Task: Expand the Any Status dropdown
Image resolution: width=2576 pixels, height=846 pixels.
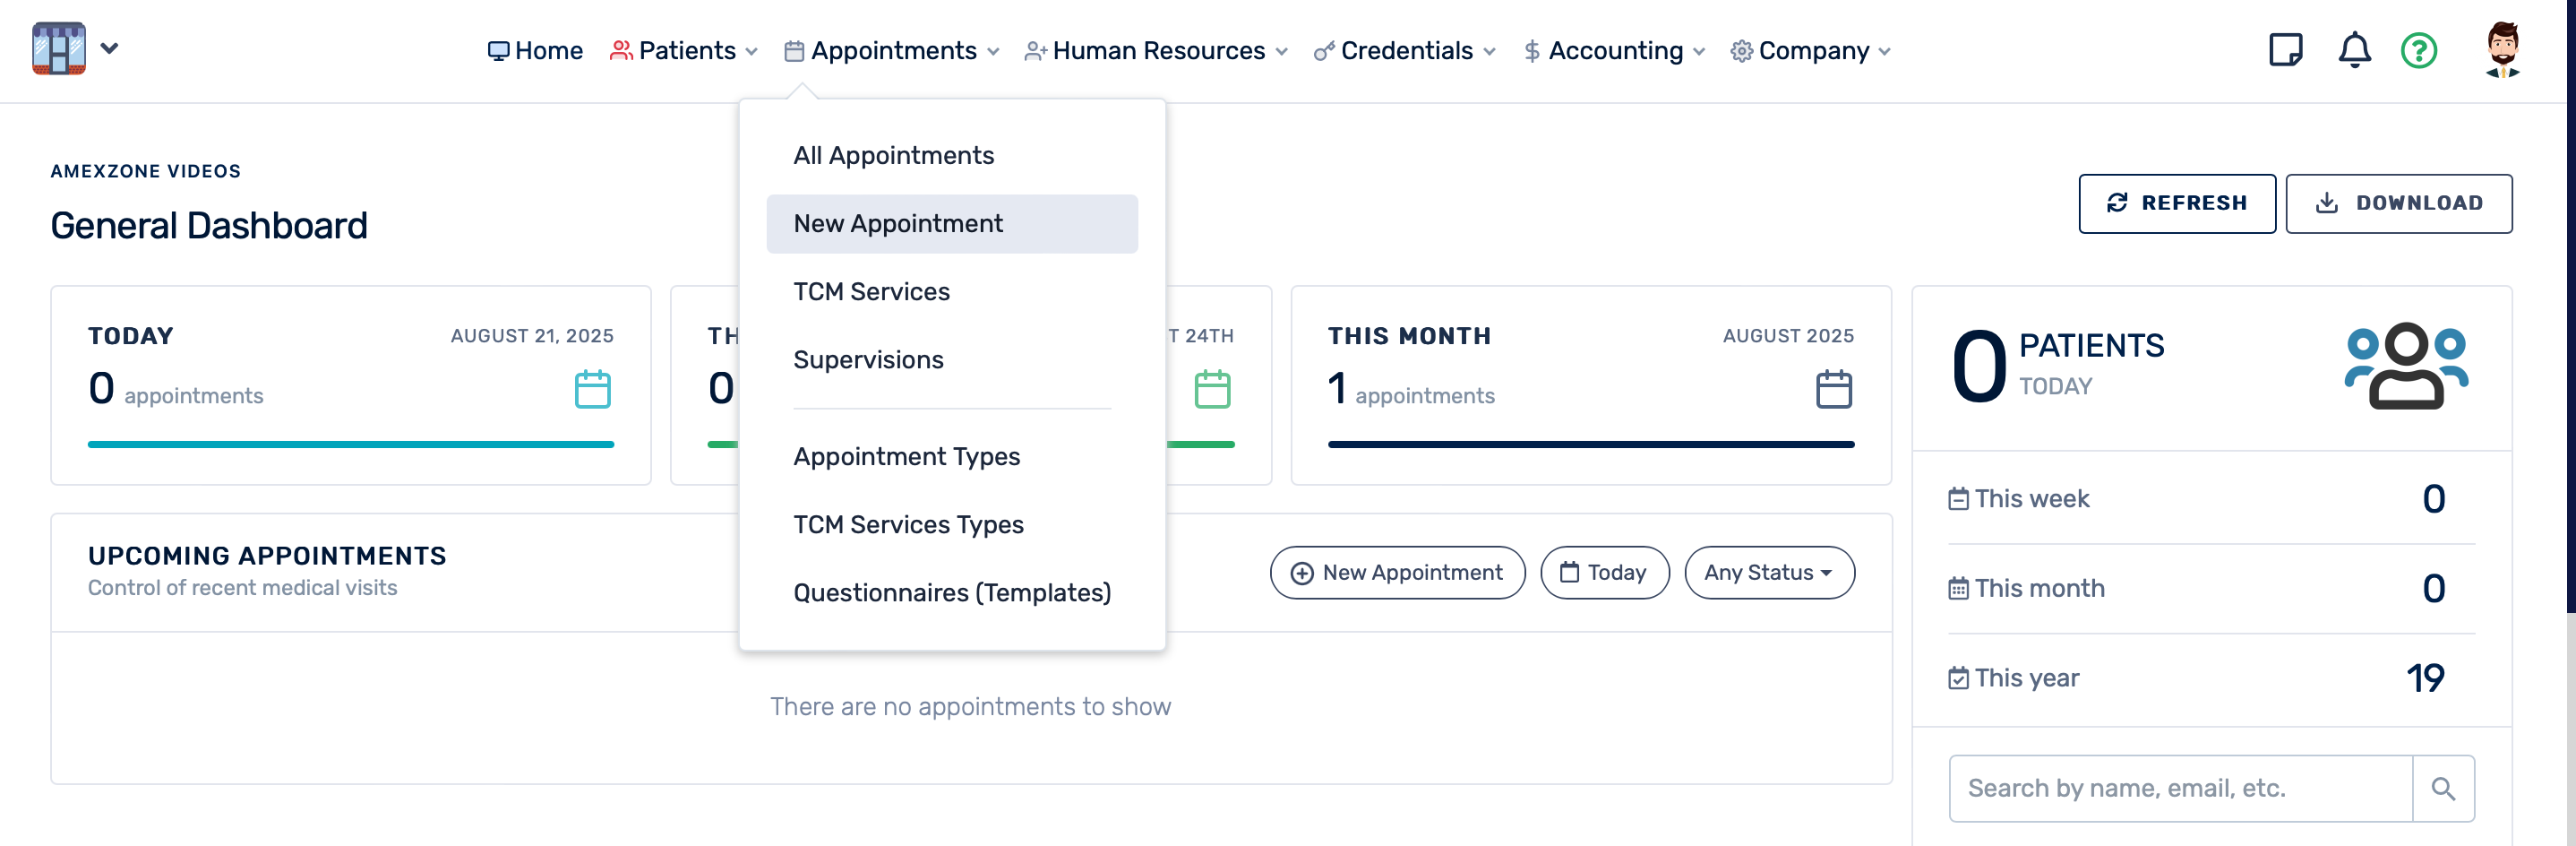Action: click(1768, 573)
